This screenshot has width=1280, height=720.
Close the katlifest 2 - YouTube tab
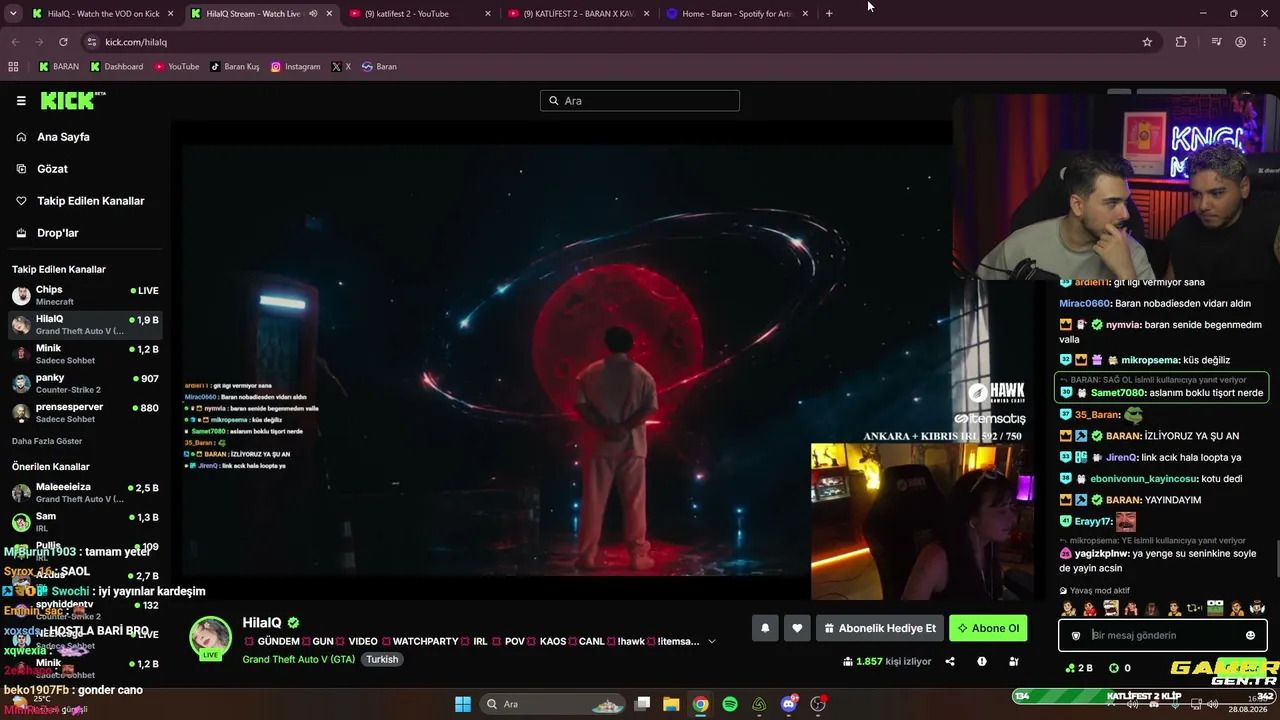pos(487,14)
